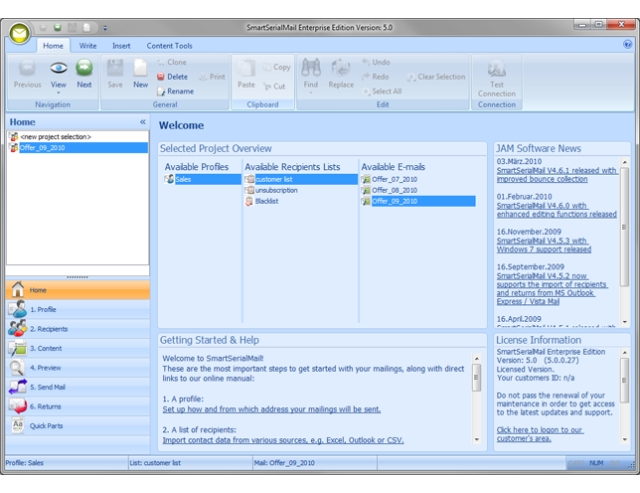Click the Delete command
Image resolution: width=640 pixels, height=493 pixels.
172,77
